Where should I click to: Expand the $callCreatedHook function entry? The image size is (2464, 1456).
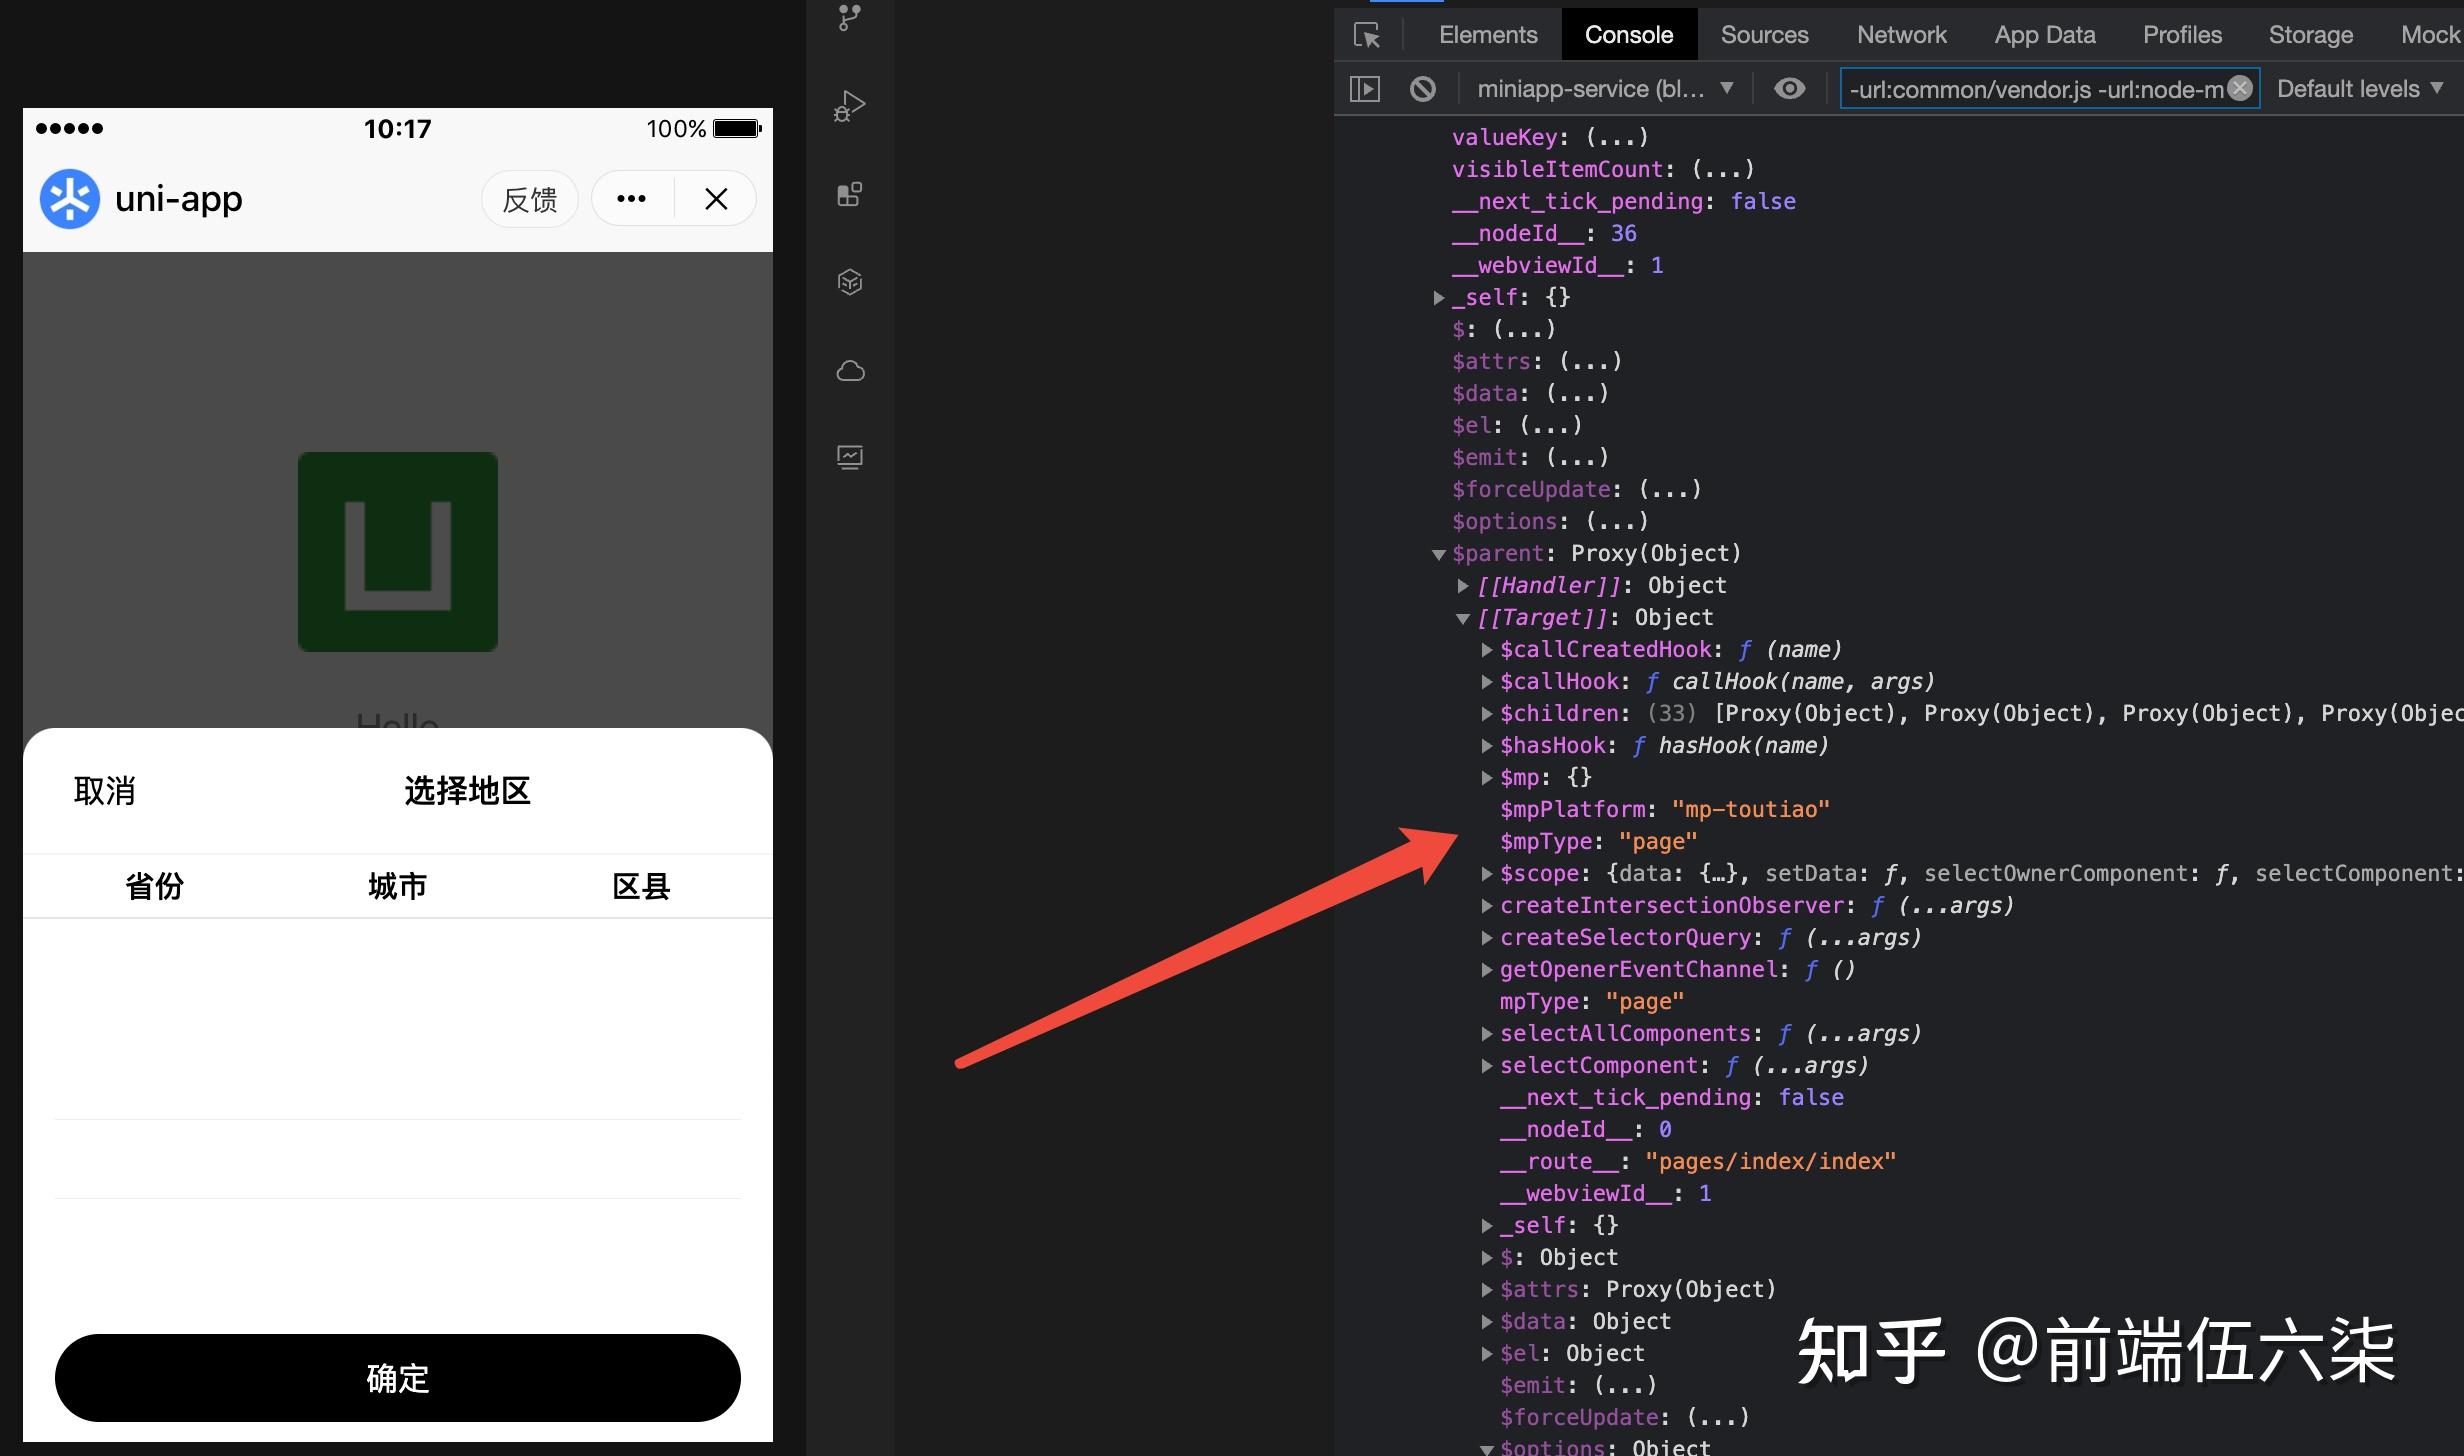pos(1487,650)
